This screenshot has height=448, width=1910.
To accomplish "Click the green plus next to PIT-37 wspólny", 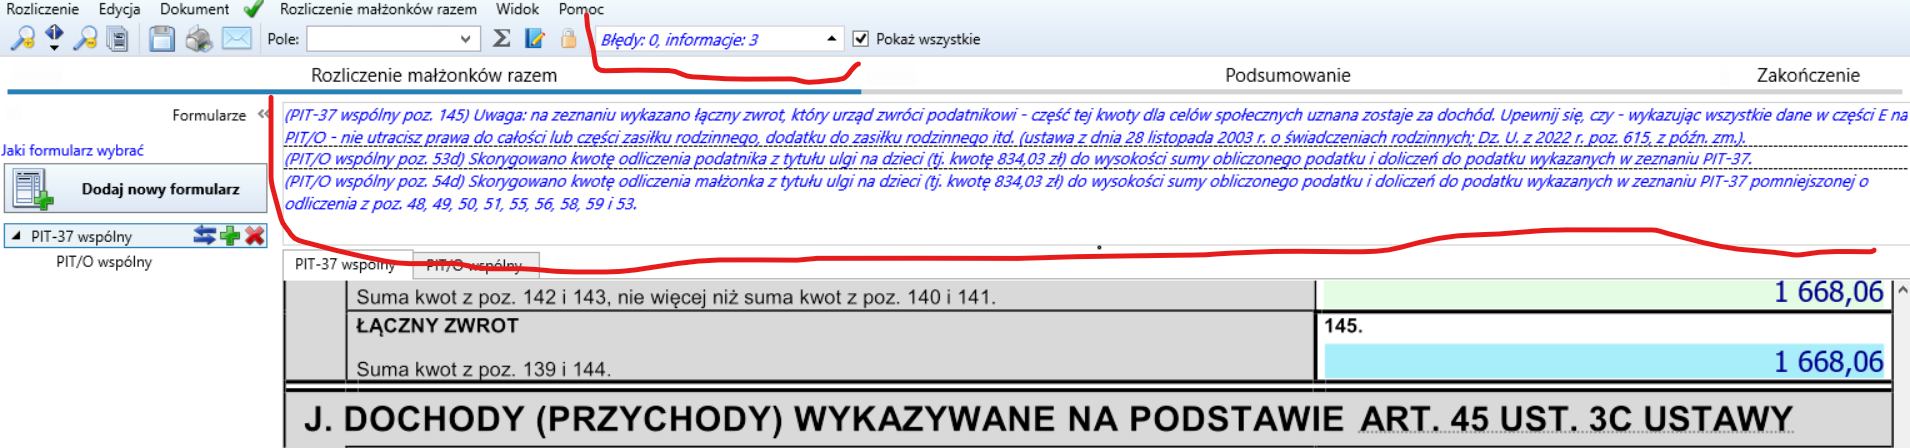I will click(x=230, y=236).
